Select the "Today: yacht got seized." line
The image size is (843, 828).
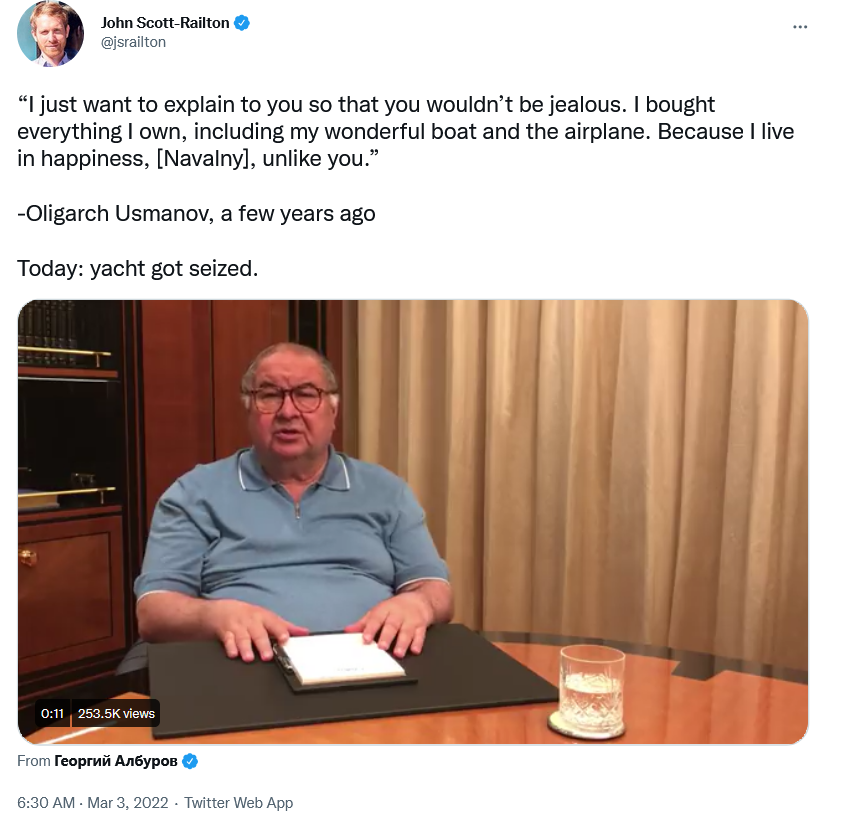138,268
